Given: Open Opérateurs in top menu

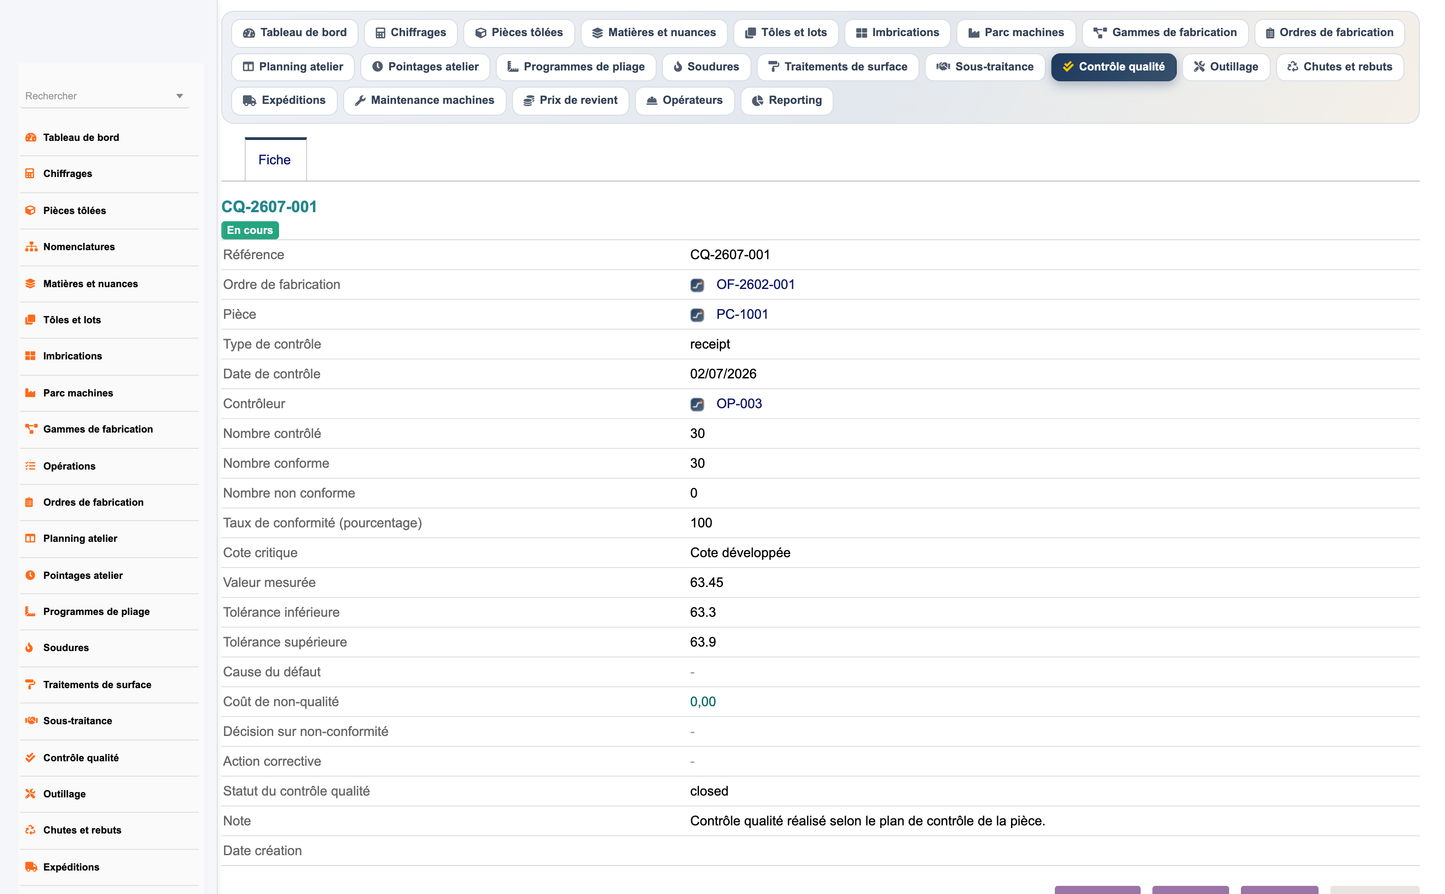Looking at the screenshot, I should tap(685, 101).
